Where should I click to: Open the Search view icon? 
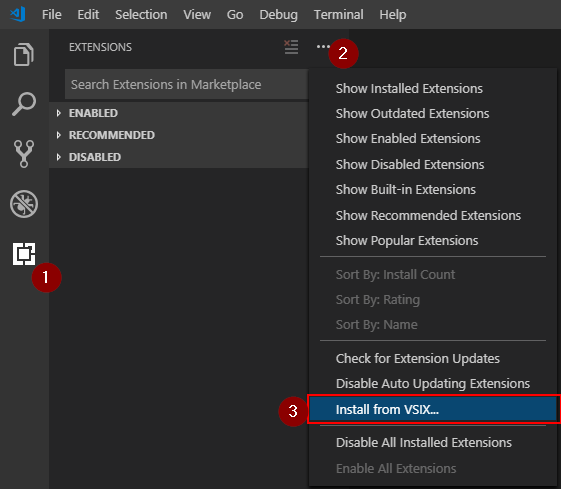24,104
